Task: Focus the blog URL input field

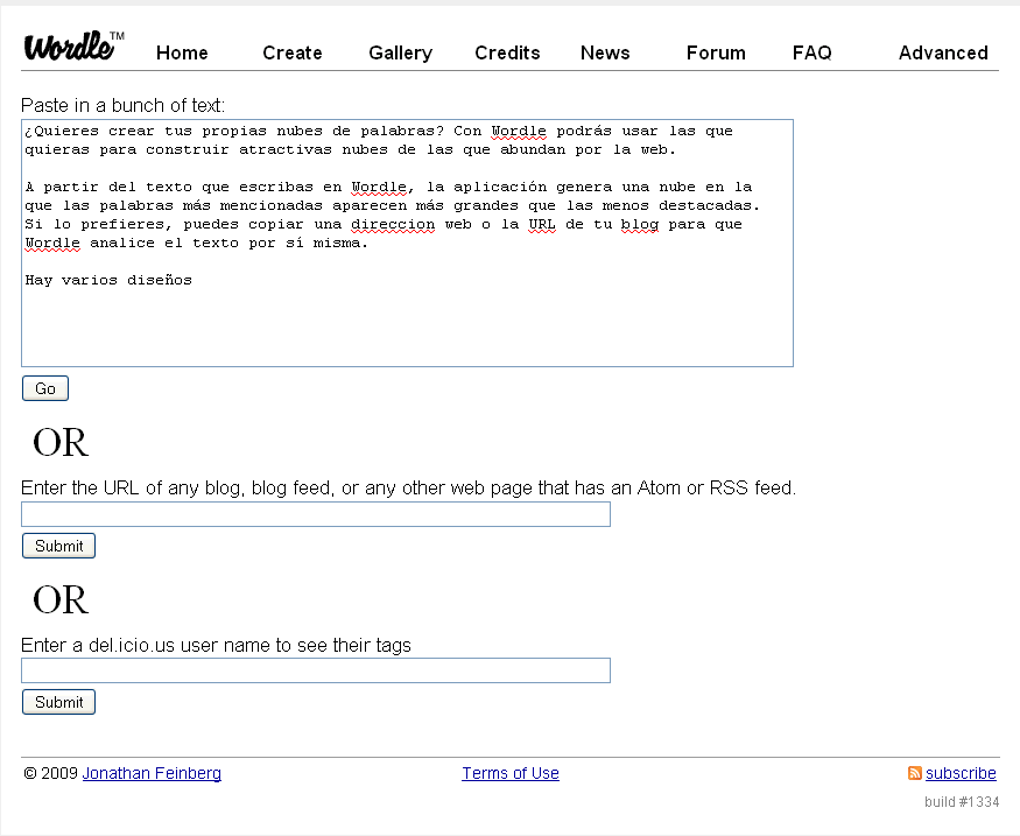Action: coord(315,514)
